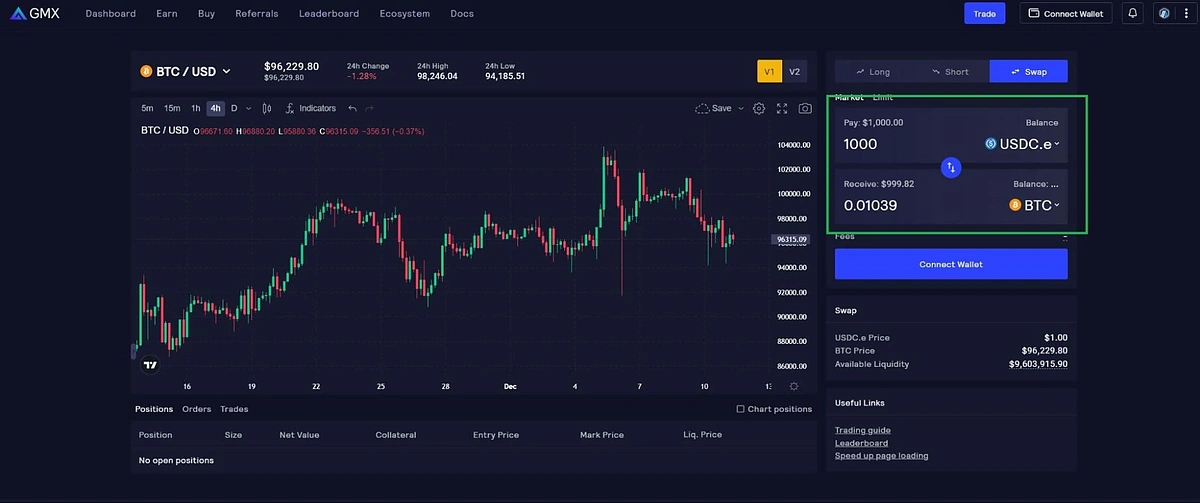
Task: Undo last chart action
Action: click(x=352, y=108)
